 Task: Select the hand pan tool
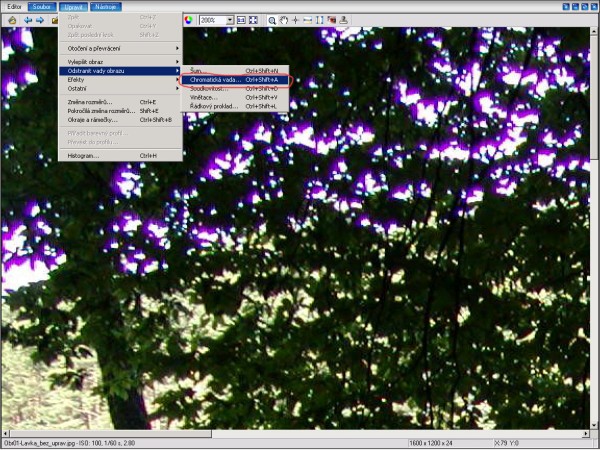[285, 20]
